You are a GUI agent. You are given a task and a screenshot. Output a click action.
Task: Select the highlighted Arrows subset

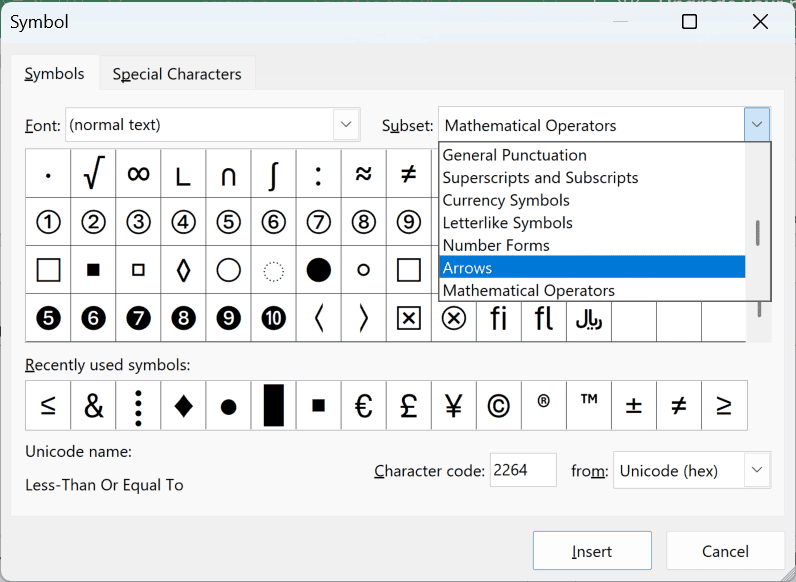[592, 268]
